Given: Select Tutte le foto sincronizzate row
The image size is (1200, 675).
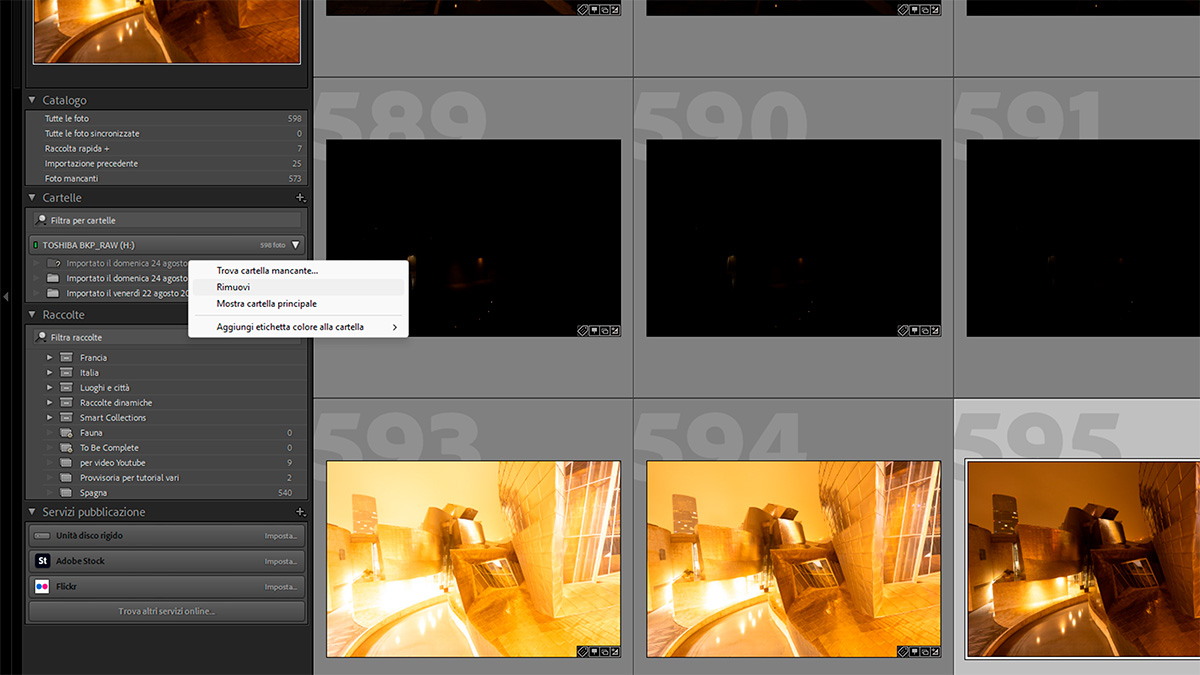Looking at the screenshot, I should tap(167, 133).
